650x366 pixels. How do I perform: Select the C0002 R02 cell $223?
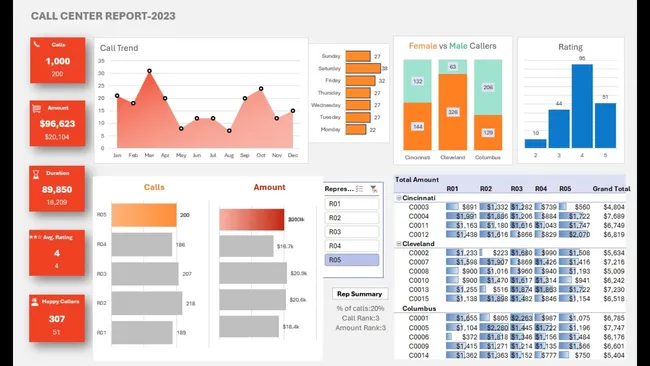pos(494,252)
